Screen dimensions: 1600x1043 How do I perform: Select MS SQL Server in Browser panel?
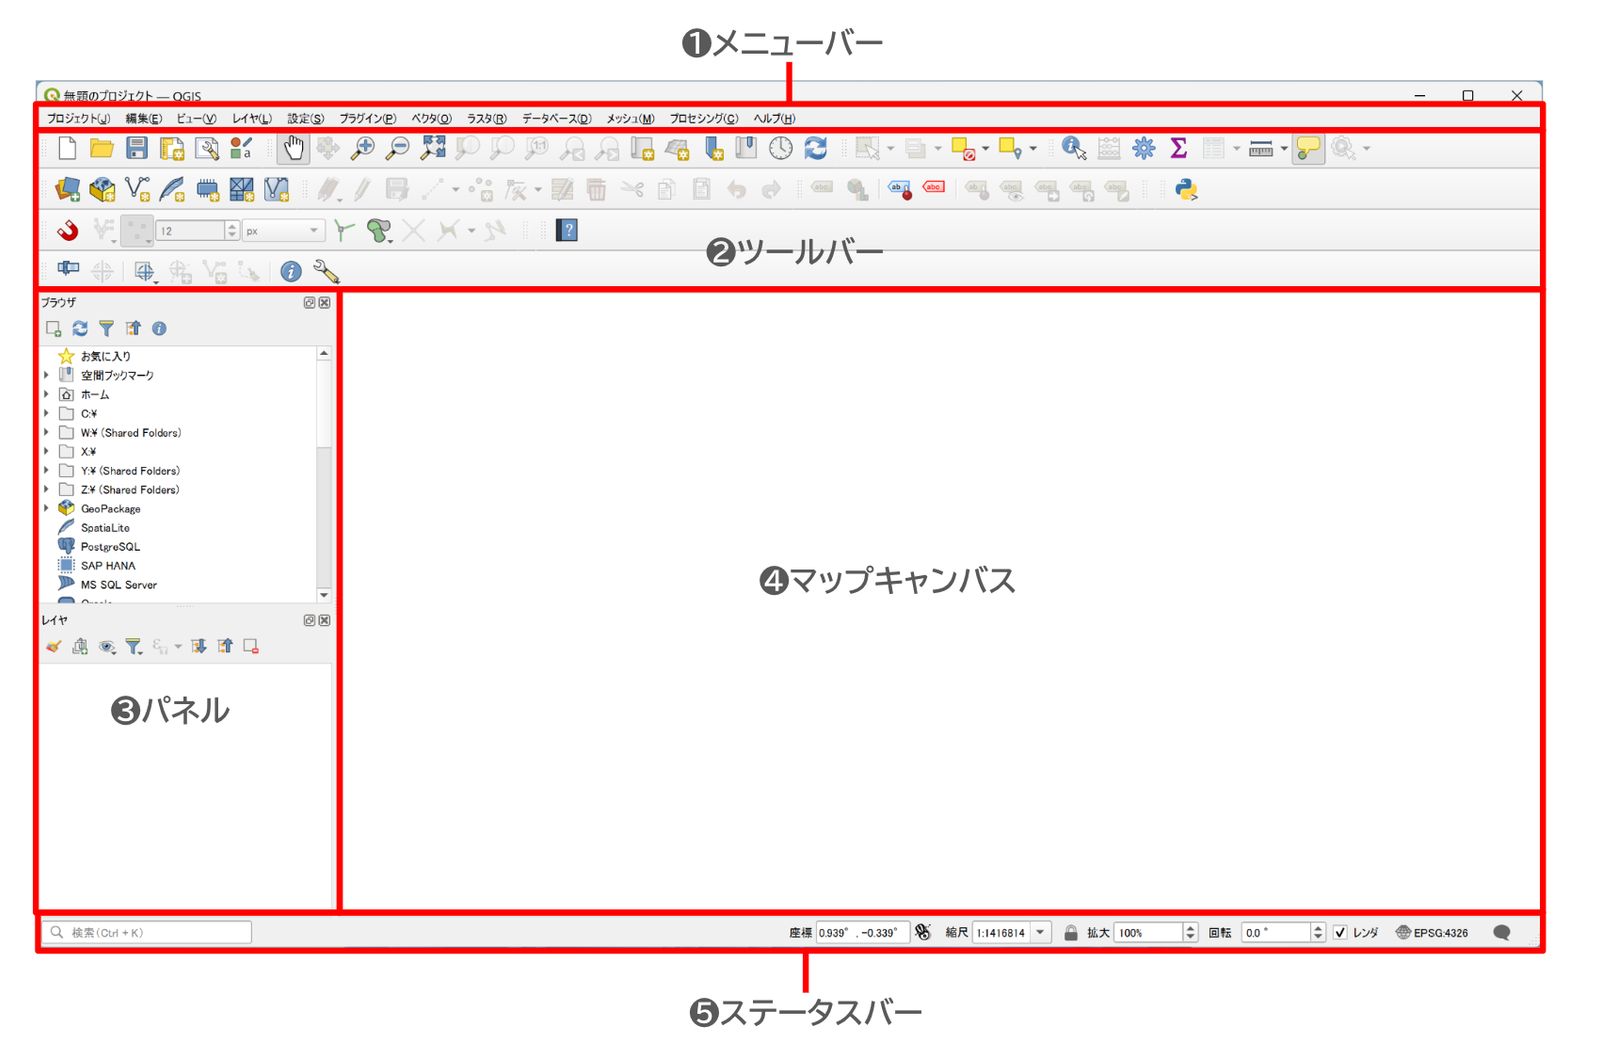pyautogui.click(x=119, y=585)
